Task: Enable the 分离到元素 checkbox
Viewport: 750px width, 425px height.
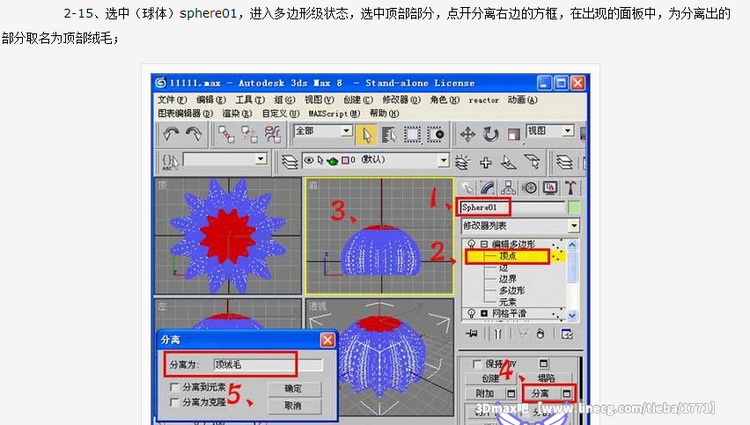Action: 175,386
